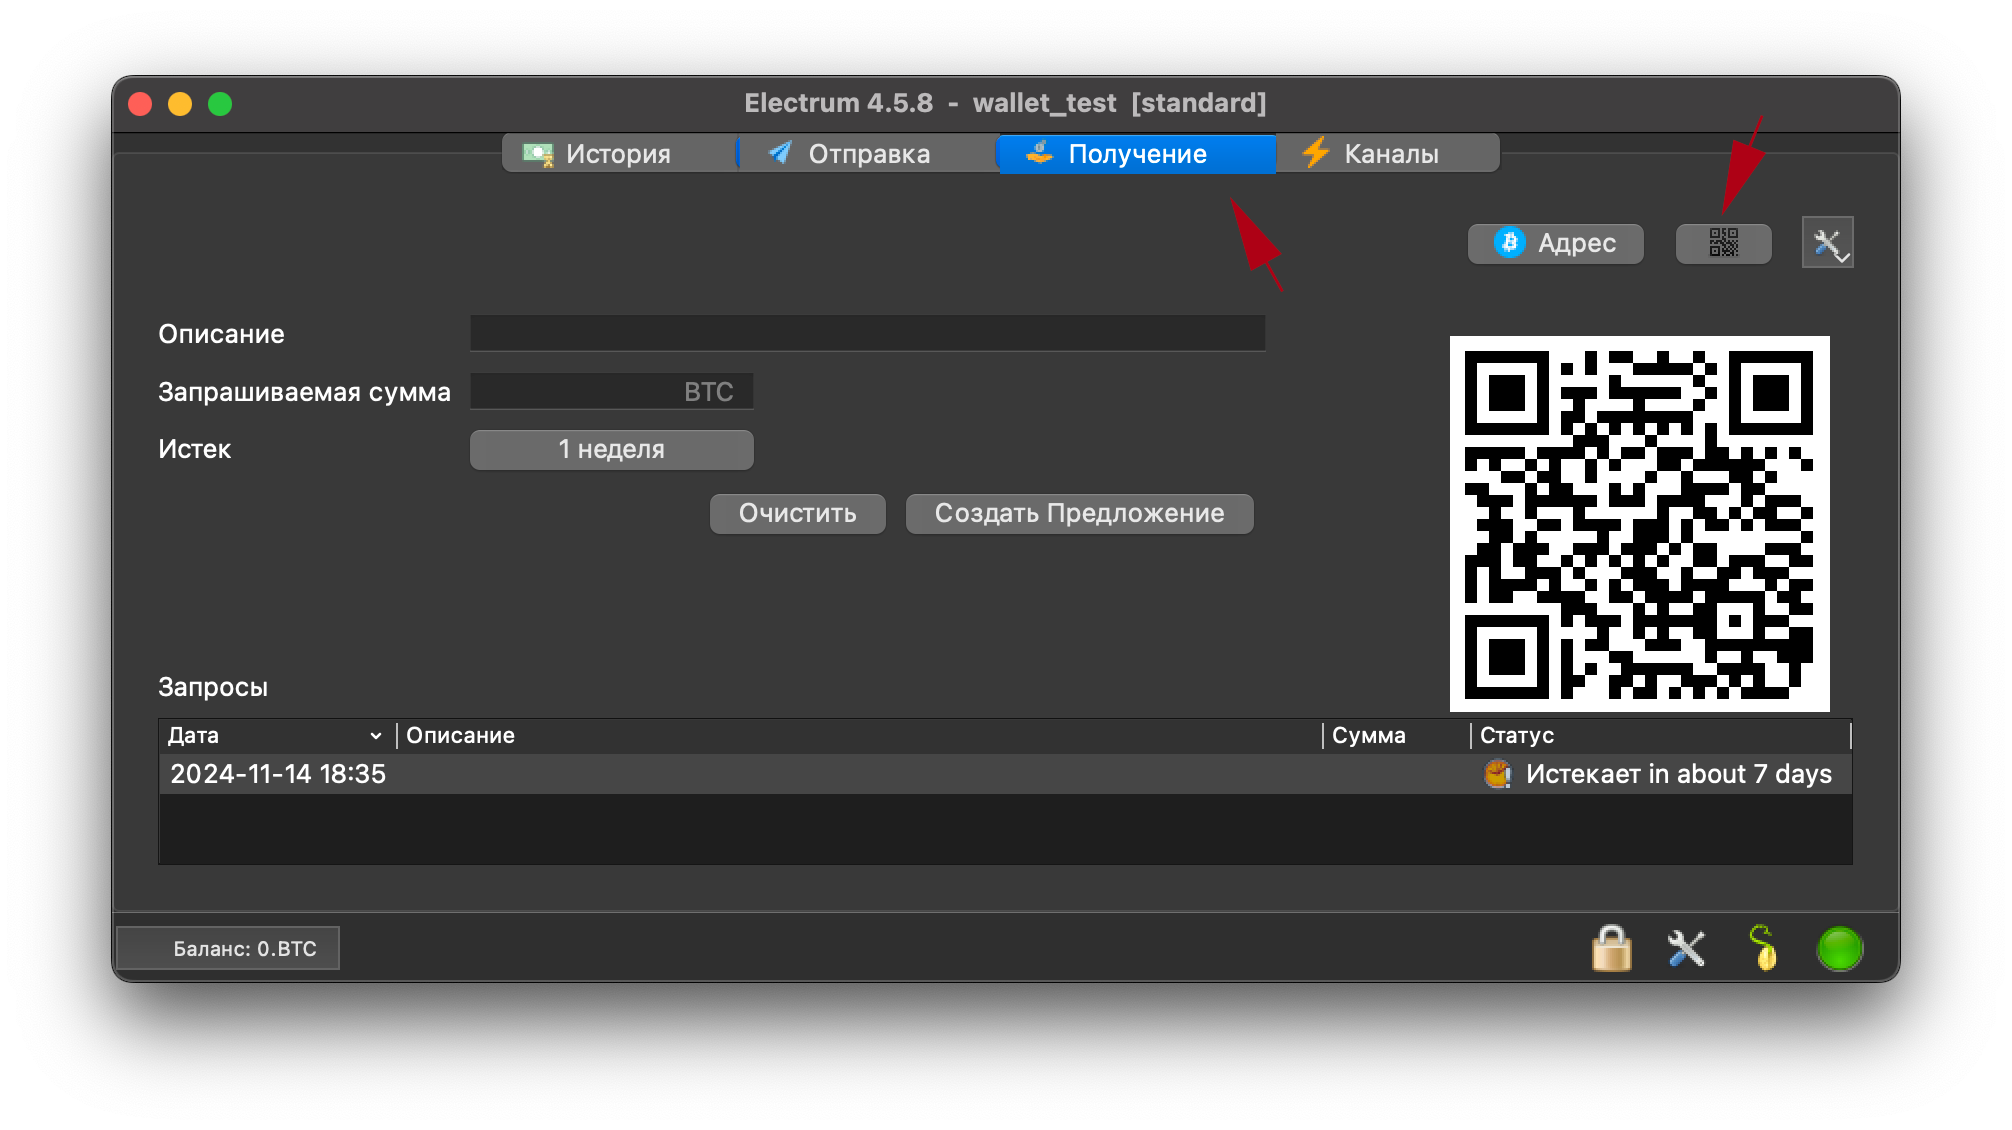
Task: Click the seed sprout icon
Action: pos(1763,949)
